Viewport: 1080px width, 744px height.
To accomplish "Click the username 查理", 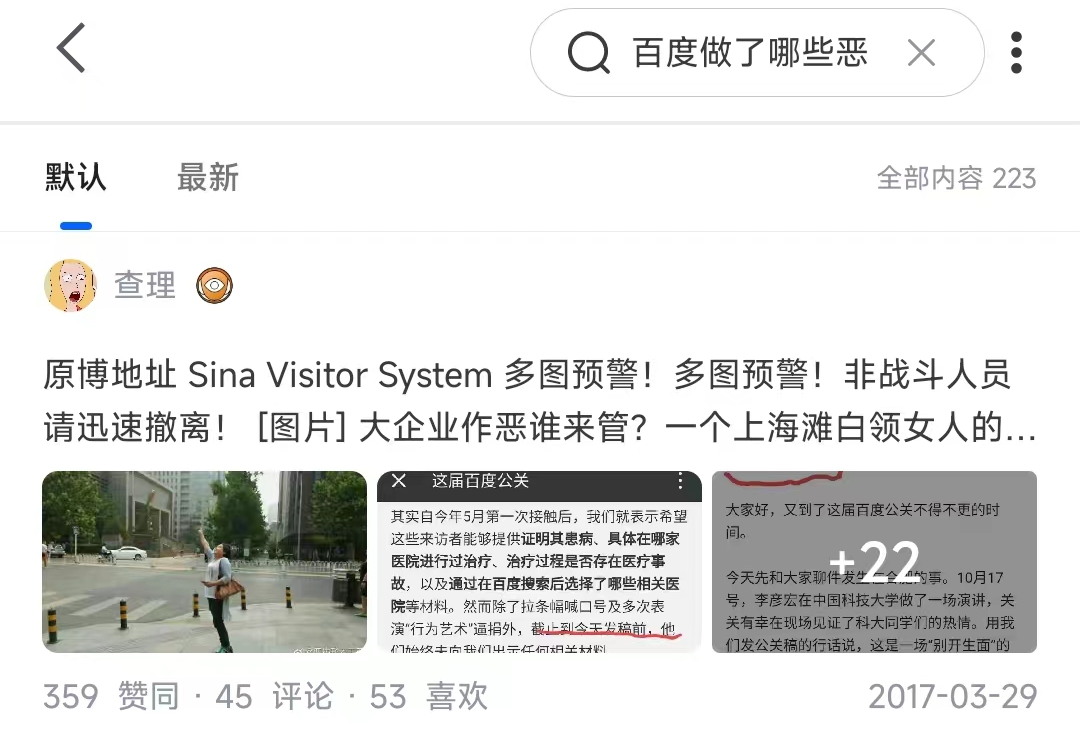I will pyautogui.click(x=145, y=285).
